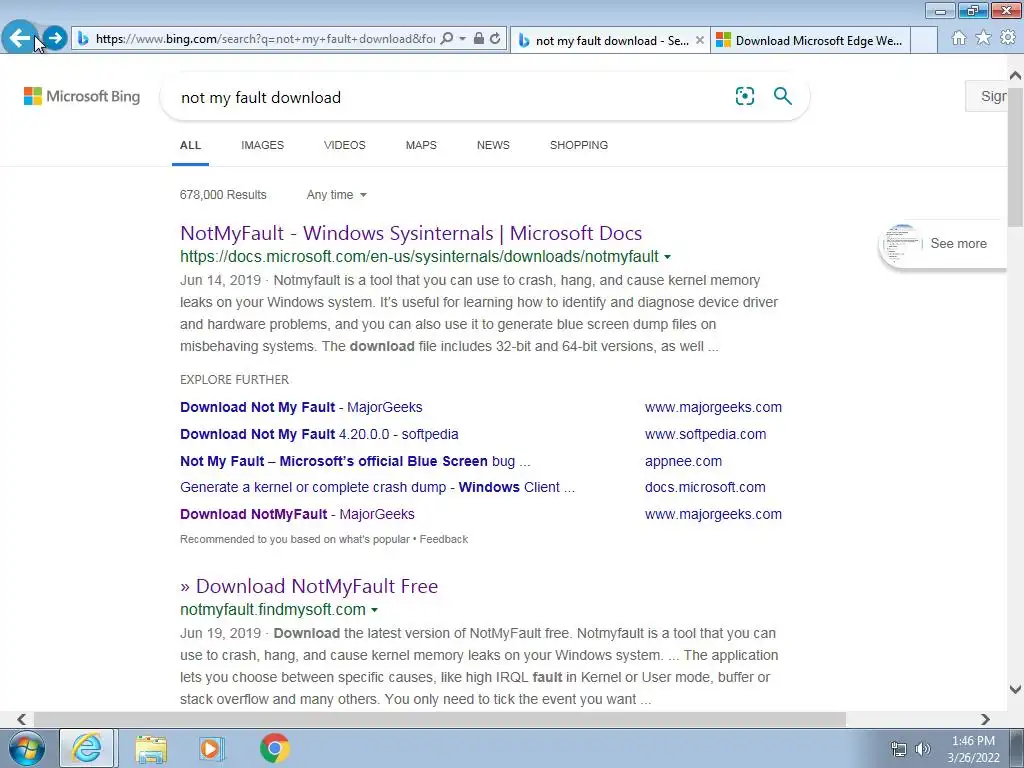The image size is (1024, 768).
Task: Open Google Chrome from taskbar
Action: (x=274, y=748)
